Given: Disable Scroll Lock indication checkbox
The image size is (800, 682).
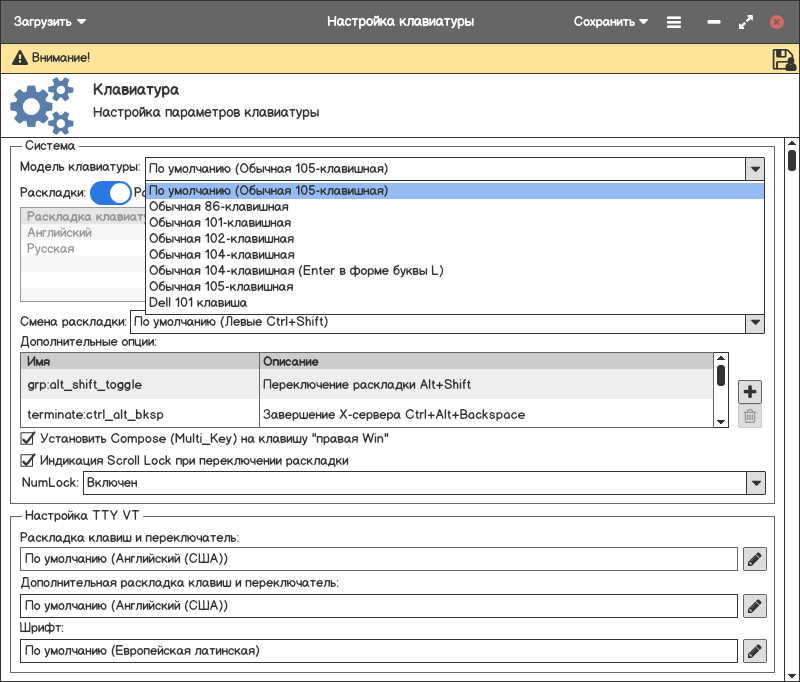Looking at the screenshot, I should pos(28,461).
